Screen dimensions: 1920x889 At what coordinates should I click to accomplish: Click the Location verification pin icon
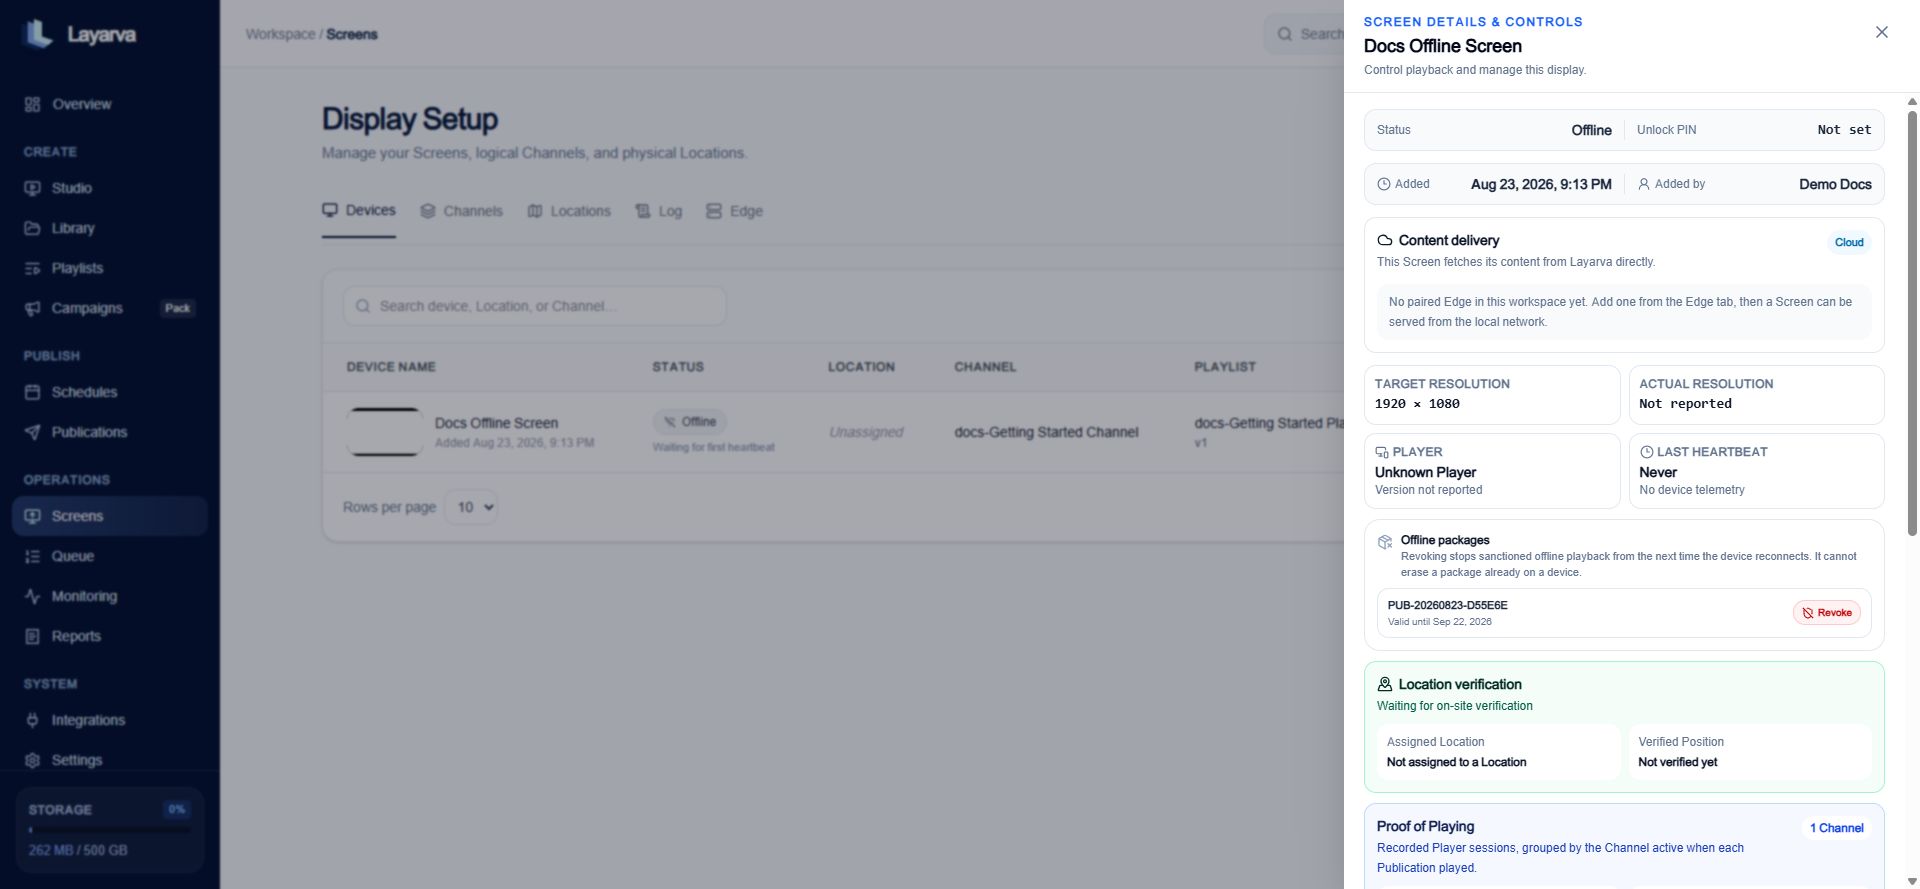[1385, 684]
